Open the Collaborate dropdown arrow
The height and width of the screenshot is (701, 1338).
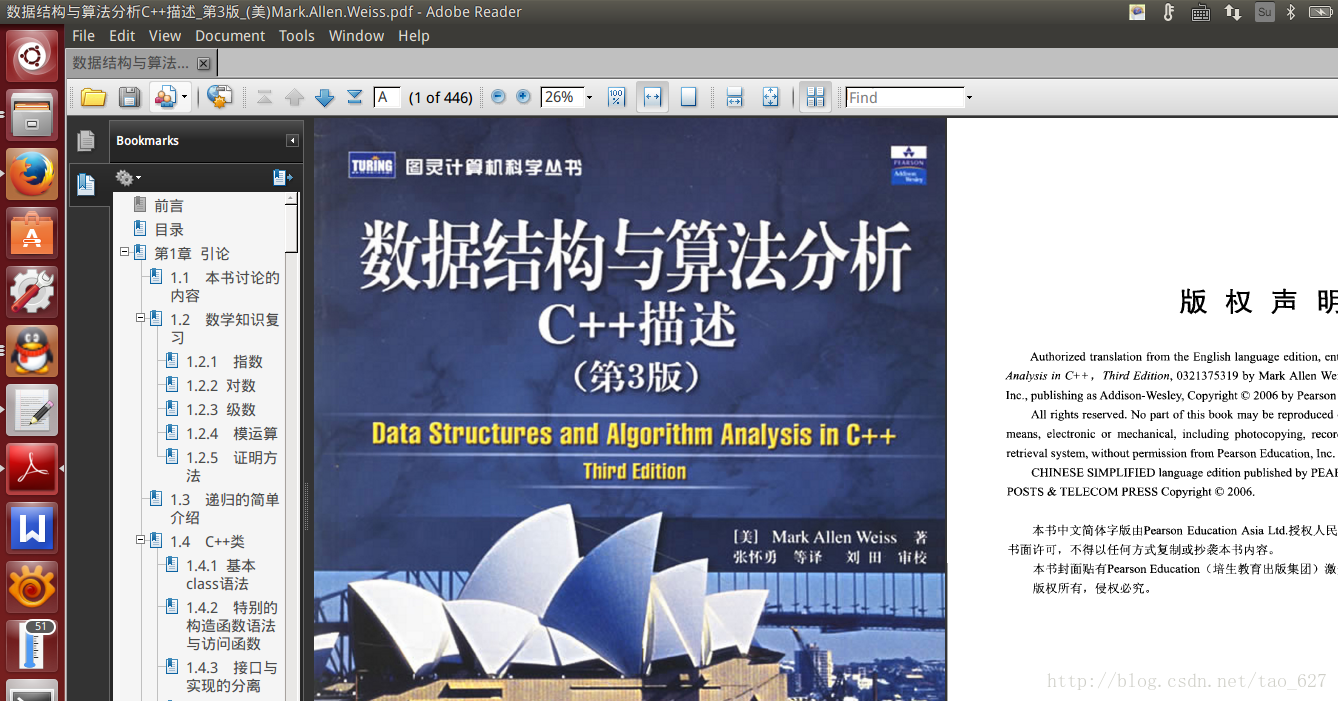[x=184, y=98]
